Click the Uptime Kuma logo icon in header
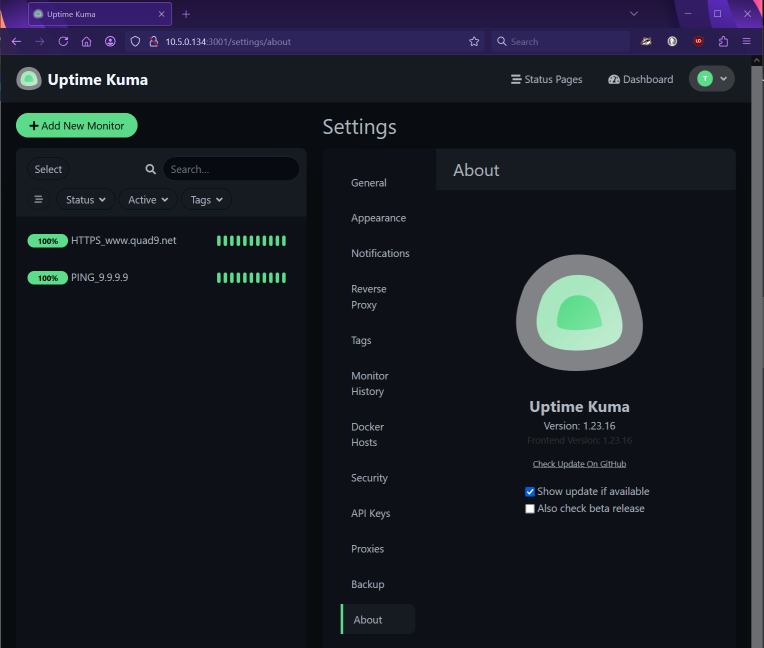764x648 pixels. point(29,79)
